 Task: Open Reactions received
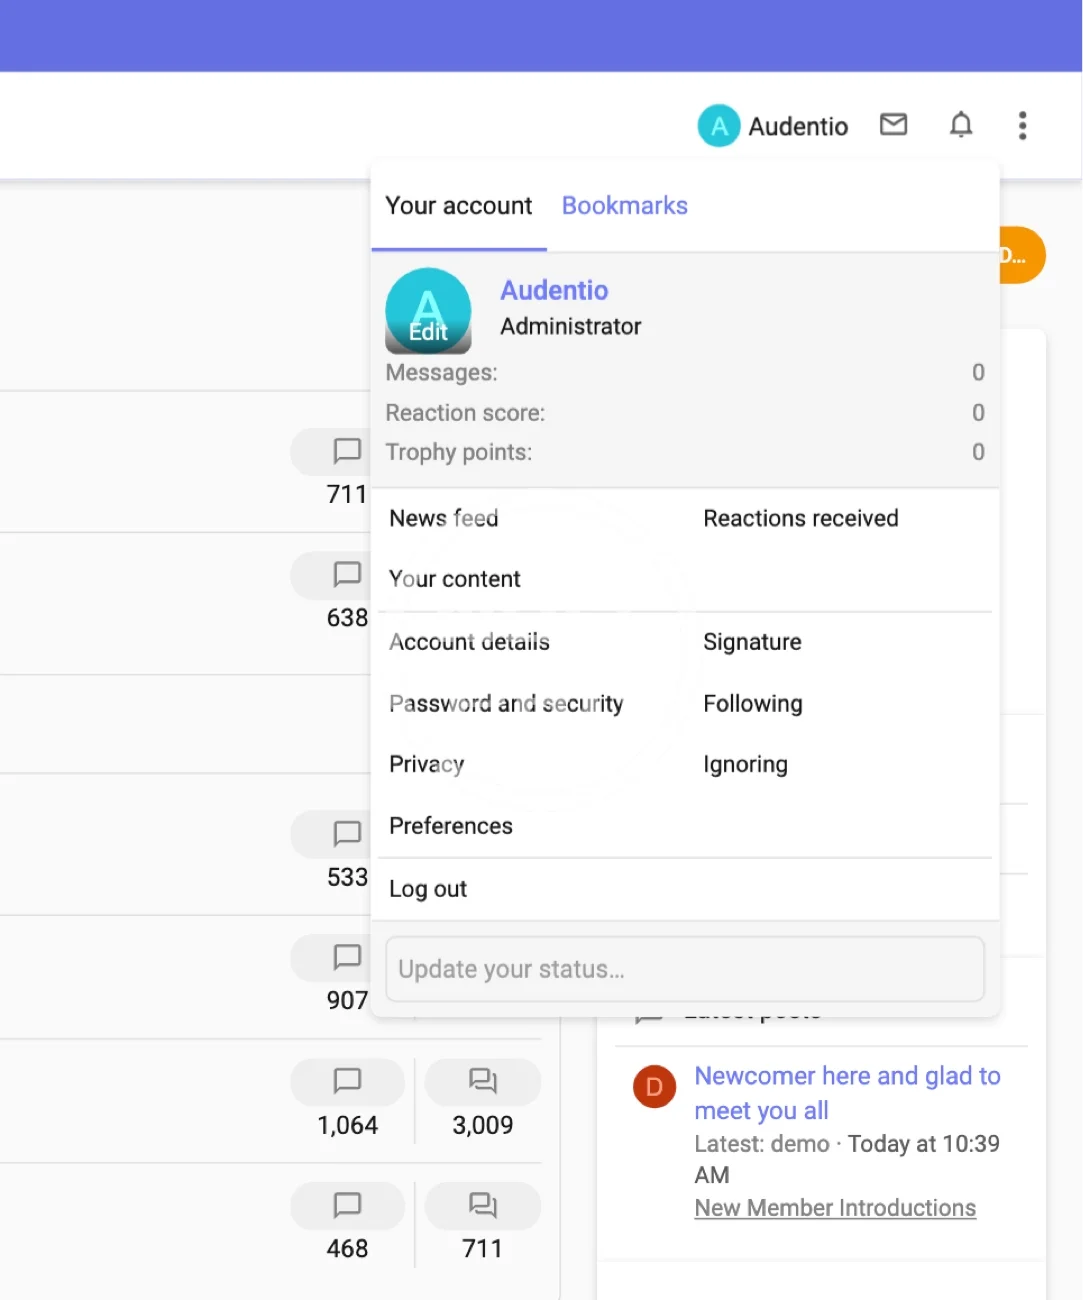[800, 518]
